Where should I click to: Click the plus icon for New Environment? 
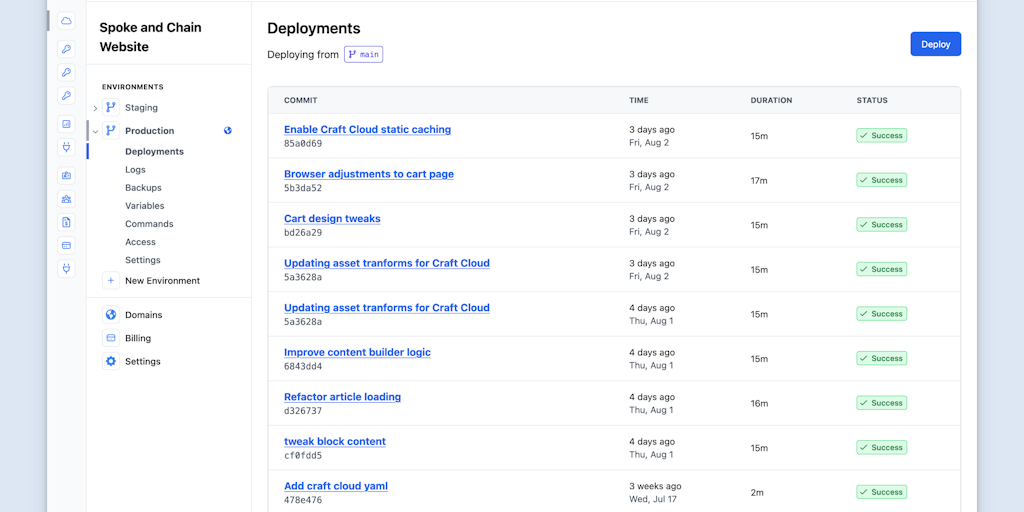coord(111,281)
